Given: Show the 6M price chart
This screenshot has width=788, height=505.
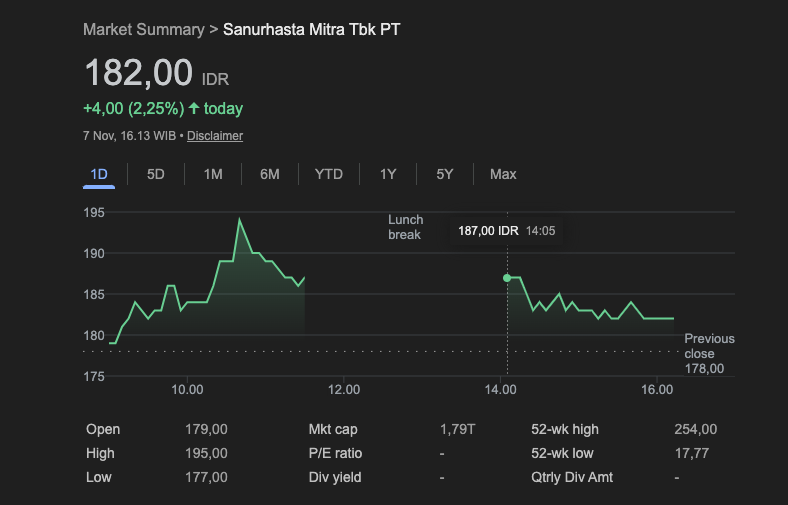Looking at the screenshot, I should pyautogui.click(x=270, y=174).
